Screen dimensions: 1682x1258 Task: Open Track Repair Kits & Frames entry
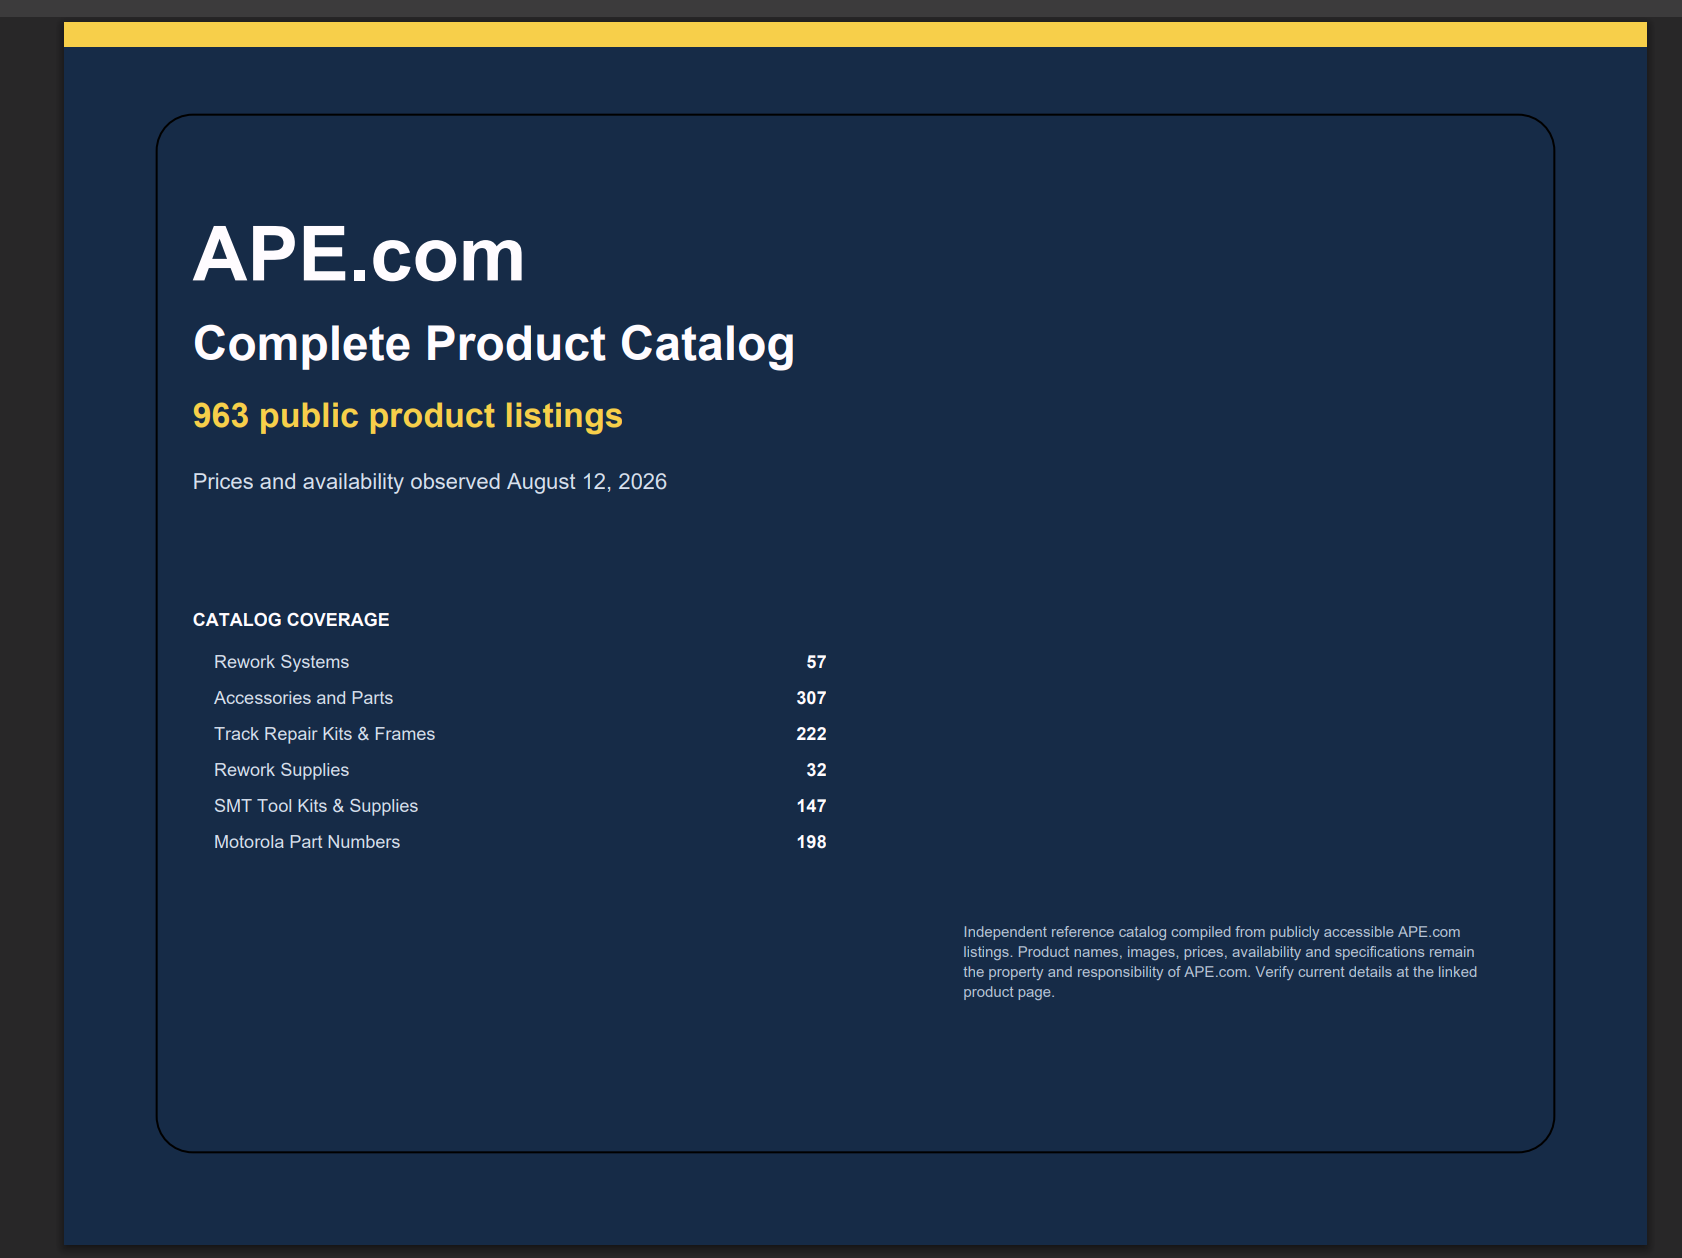pos(324,734)
